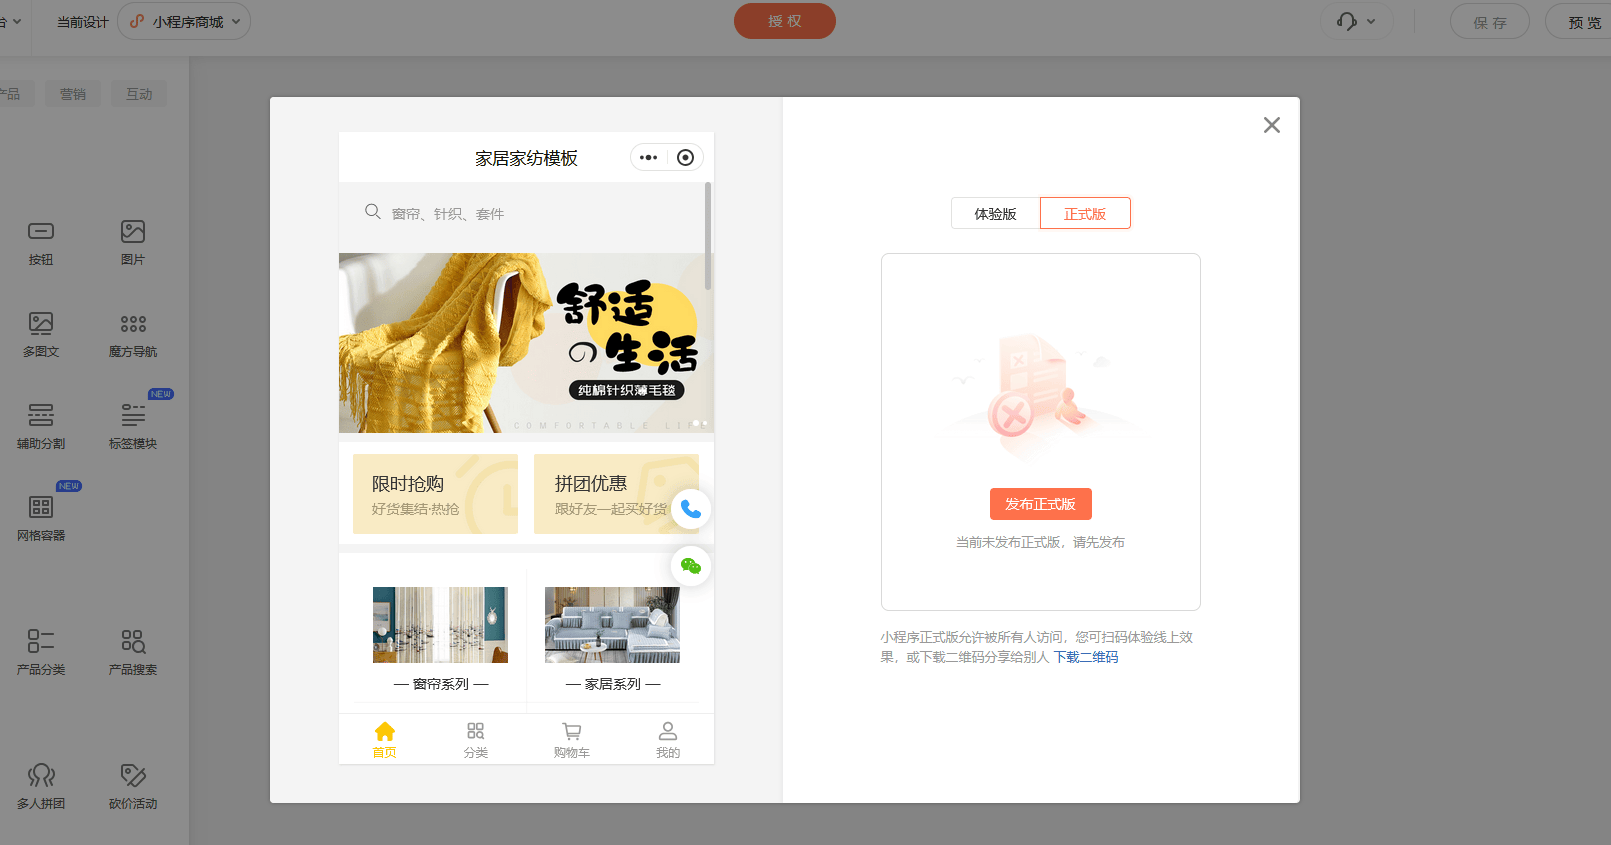The image size is (1611, 845).
Task: Click the 保存 button
Action: click(1490, 21)
